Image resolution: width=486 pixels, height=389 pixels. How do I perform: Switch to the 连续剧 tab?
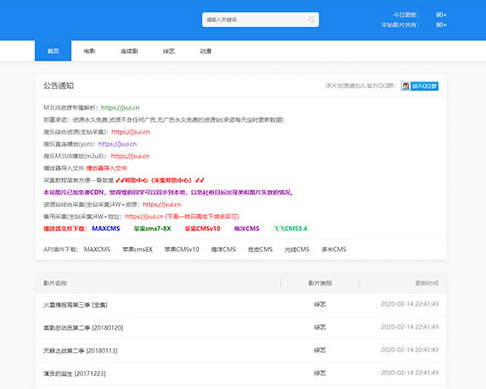click(129, 51)
